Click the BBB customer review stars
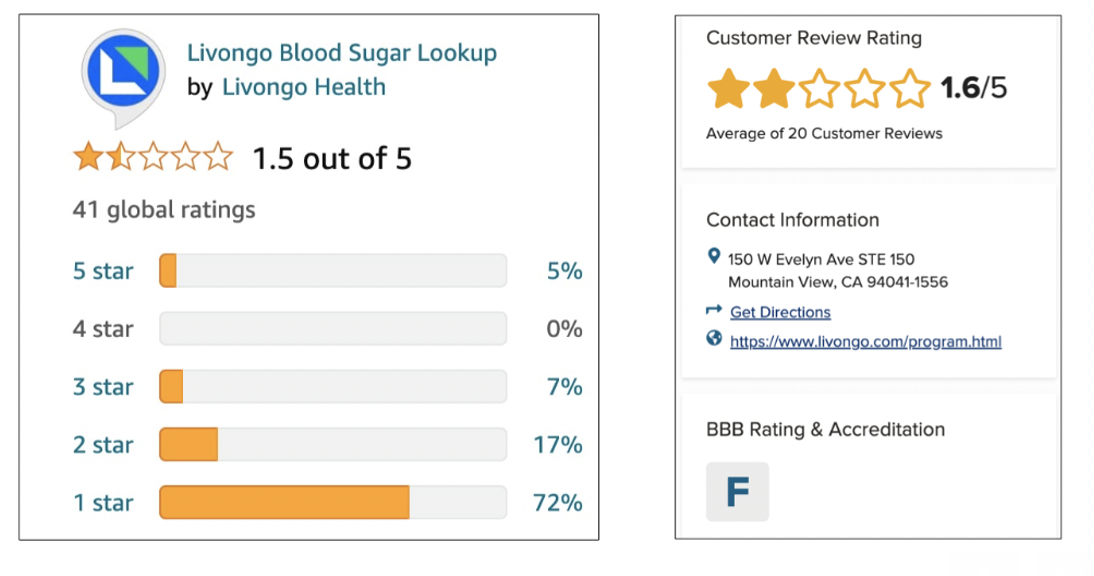1094x576 pixels. pos(818,89)
